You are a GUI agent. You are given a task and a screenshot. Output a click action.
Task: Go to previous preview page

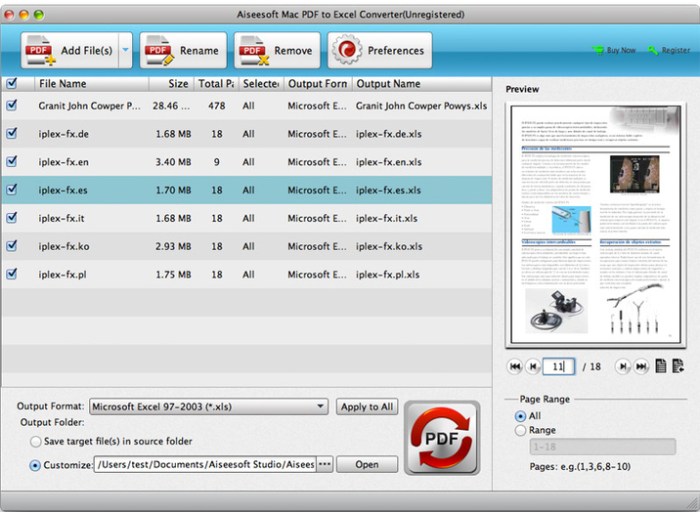[x=532, y=366]
